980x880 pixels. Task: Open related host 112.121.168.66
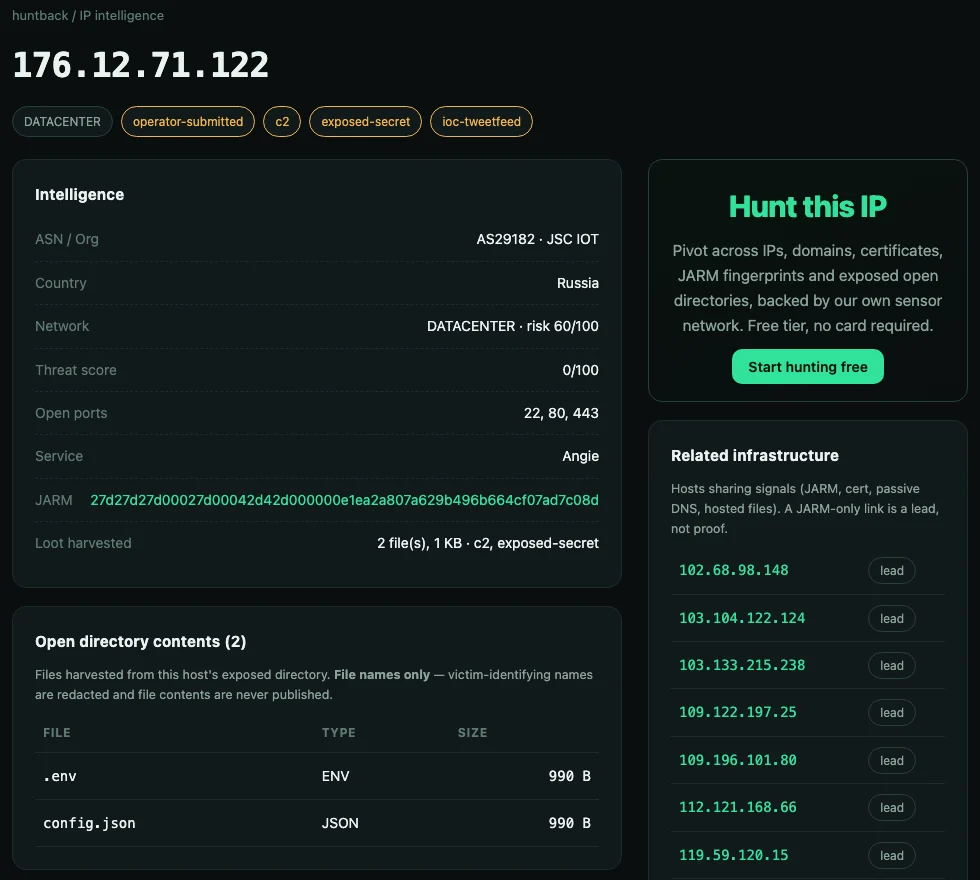[x=738, y=807]
